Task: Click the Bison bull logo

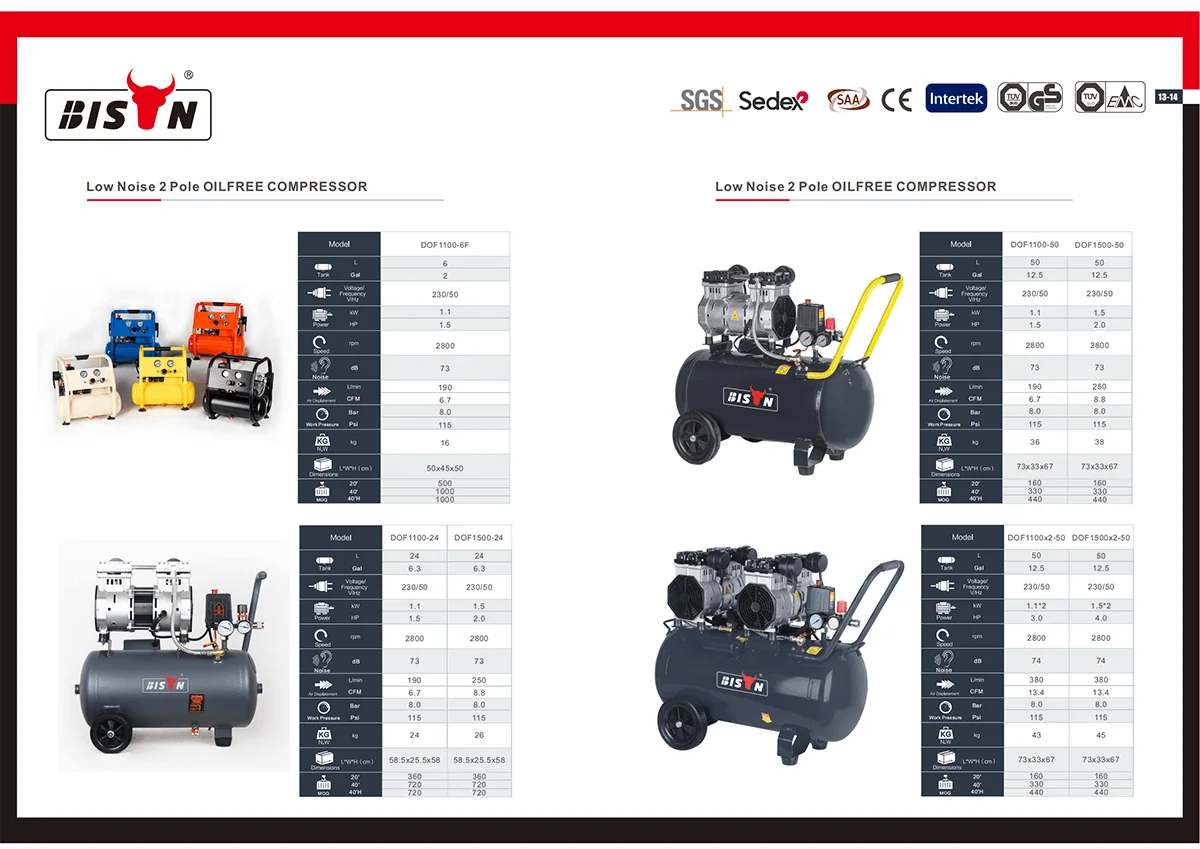Action: (x=128, y=107)
